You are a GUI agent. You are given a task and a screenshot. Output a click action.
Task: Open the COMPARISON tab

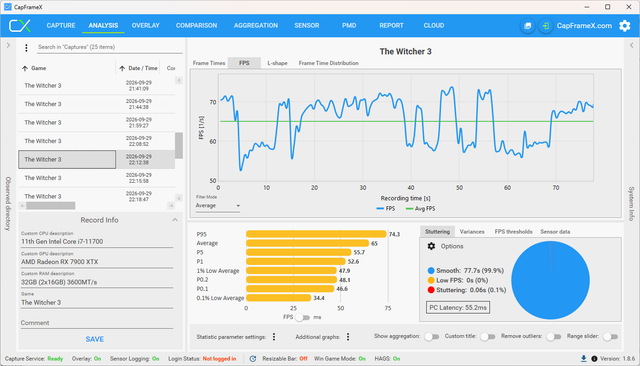pos(196,26)
